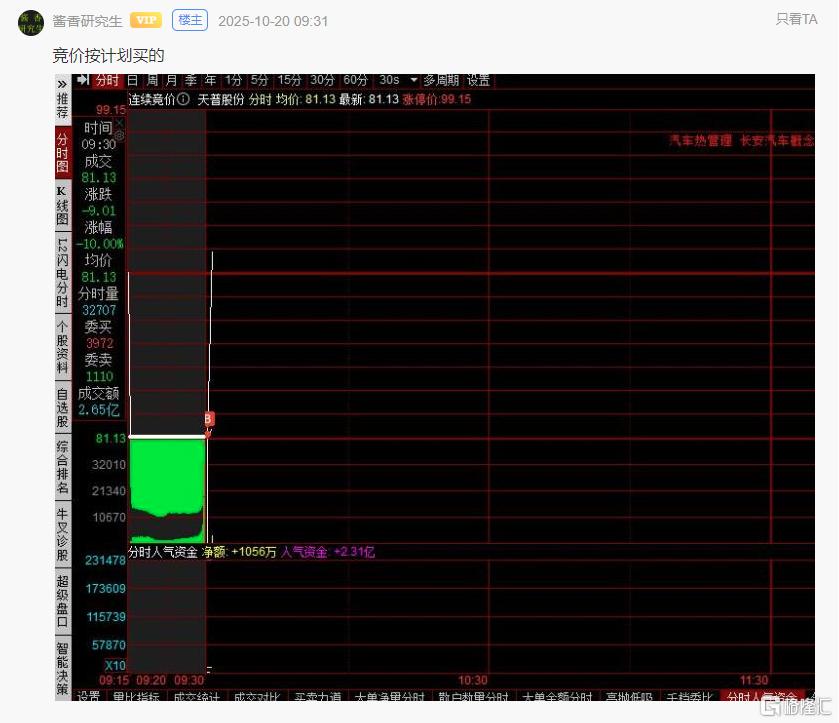Viewport: 839px width, 723px height.
Task: Click the info icon beside 连续竞价
Action: [x=184, y=99]
